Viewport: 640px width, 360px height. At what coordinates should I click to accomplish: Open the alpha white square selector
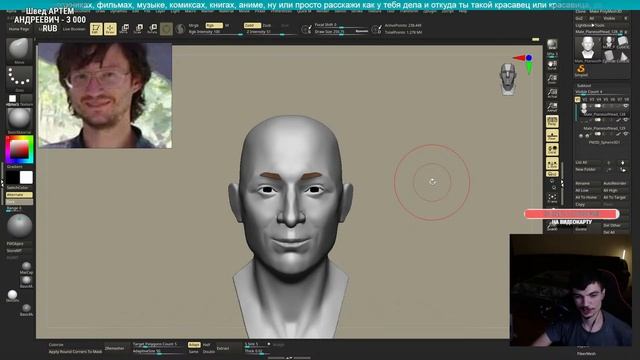pos(13,99)
